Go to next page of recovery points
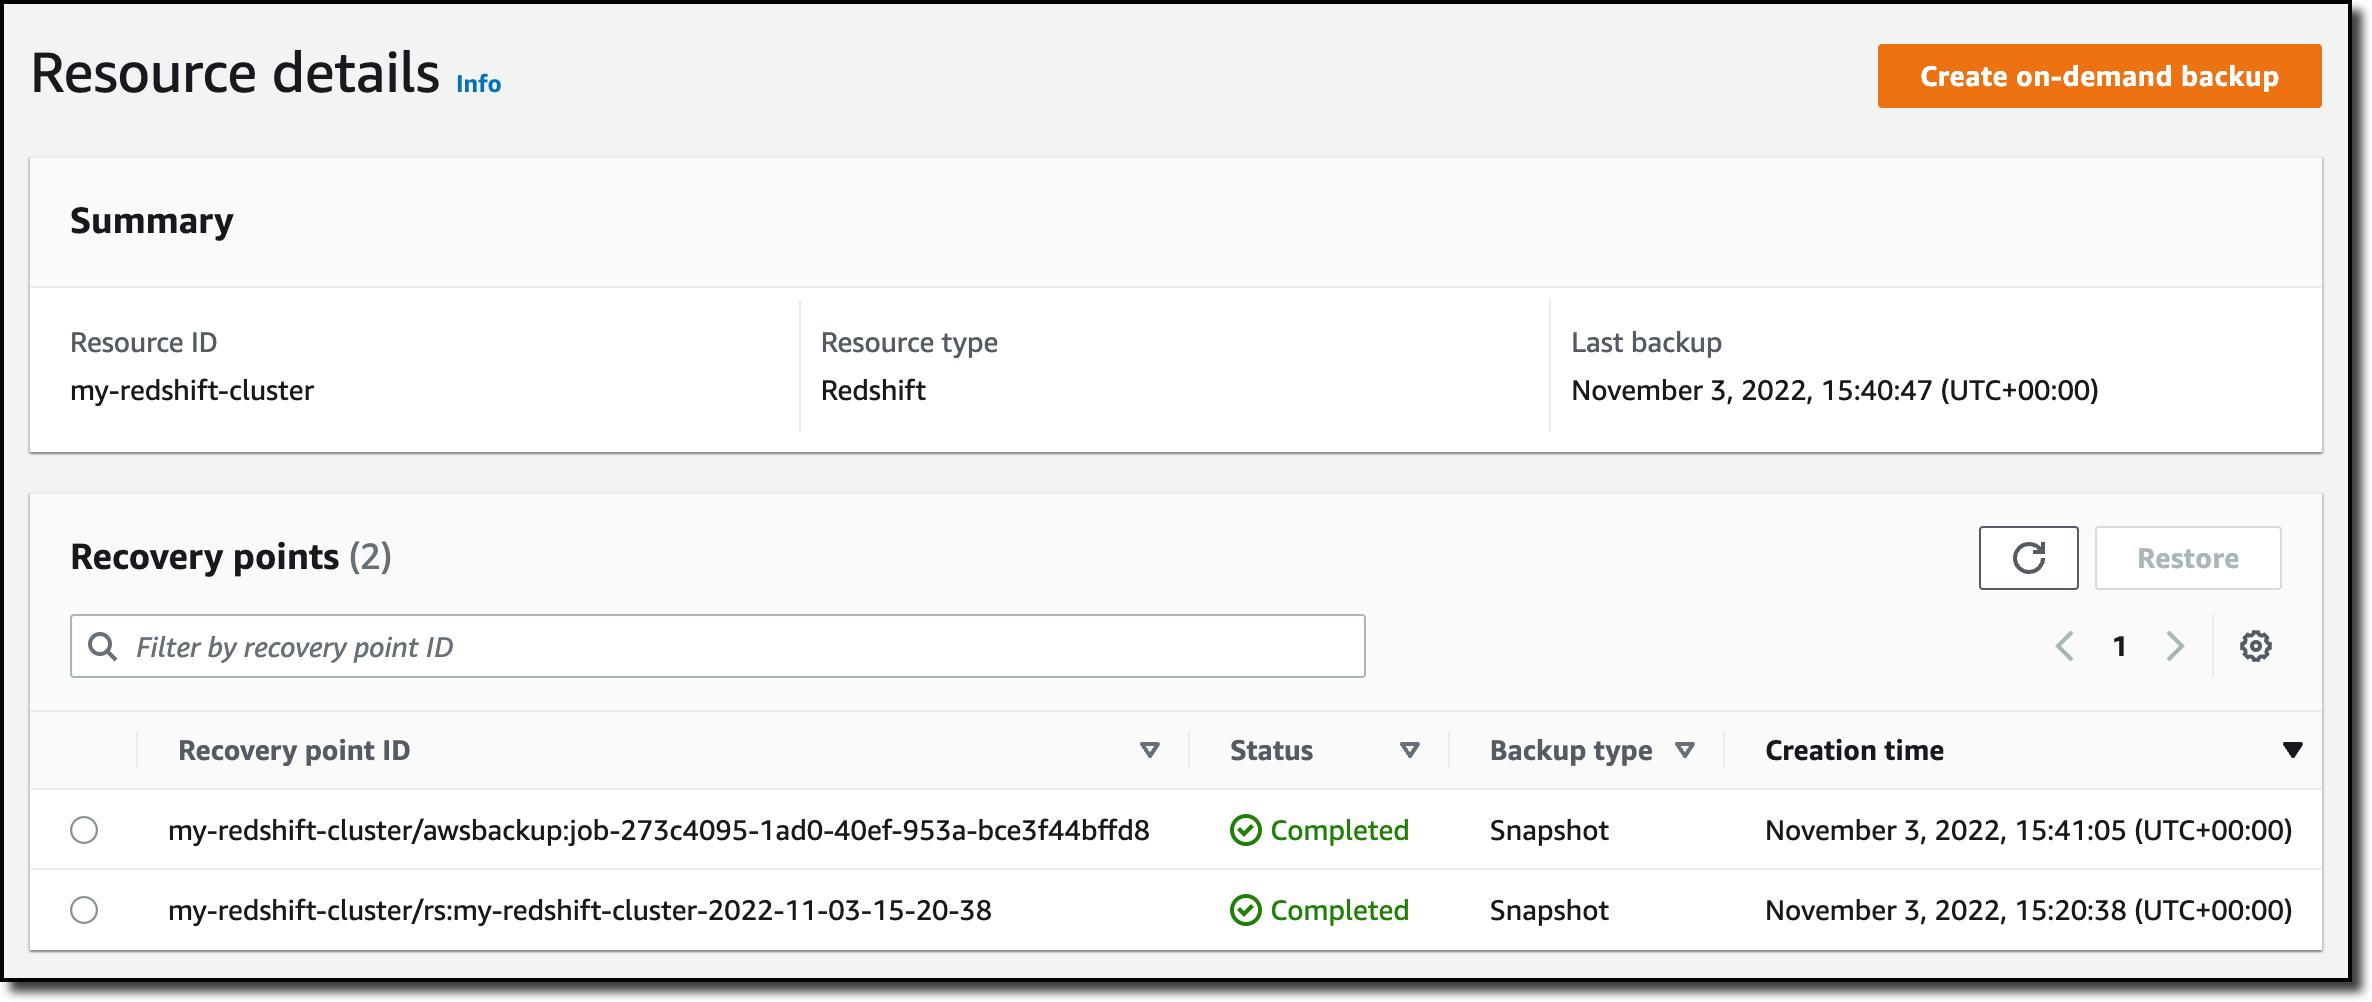This screenshot has height=1002, width=2372. coord(2175,646)
